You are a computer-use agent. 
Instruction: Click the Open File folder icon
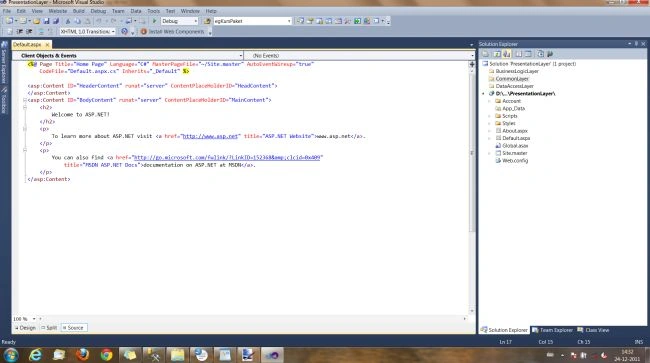tap(36, 21)
